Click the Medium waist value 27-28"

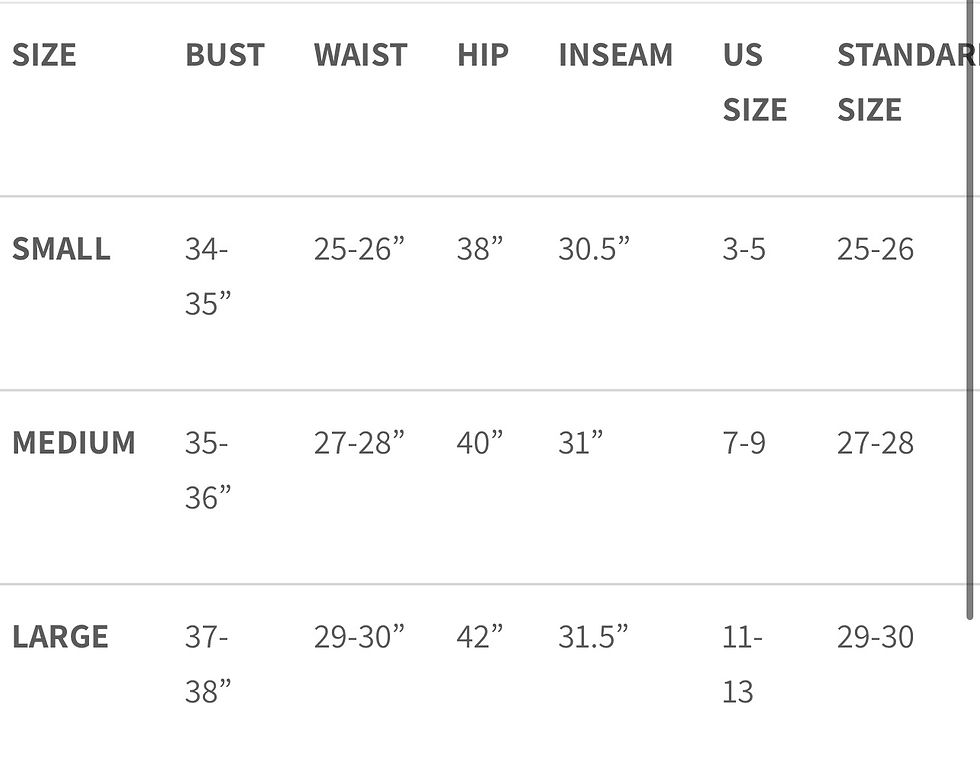tap(359, 443)
